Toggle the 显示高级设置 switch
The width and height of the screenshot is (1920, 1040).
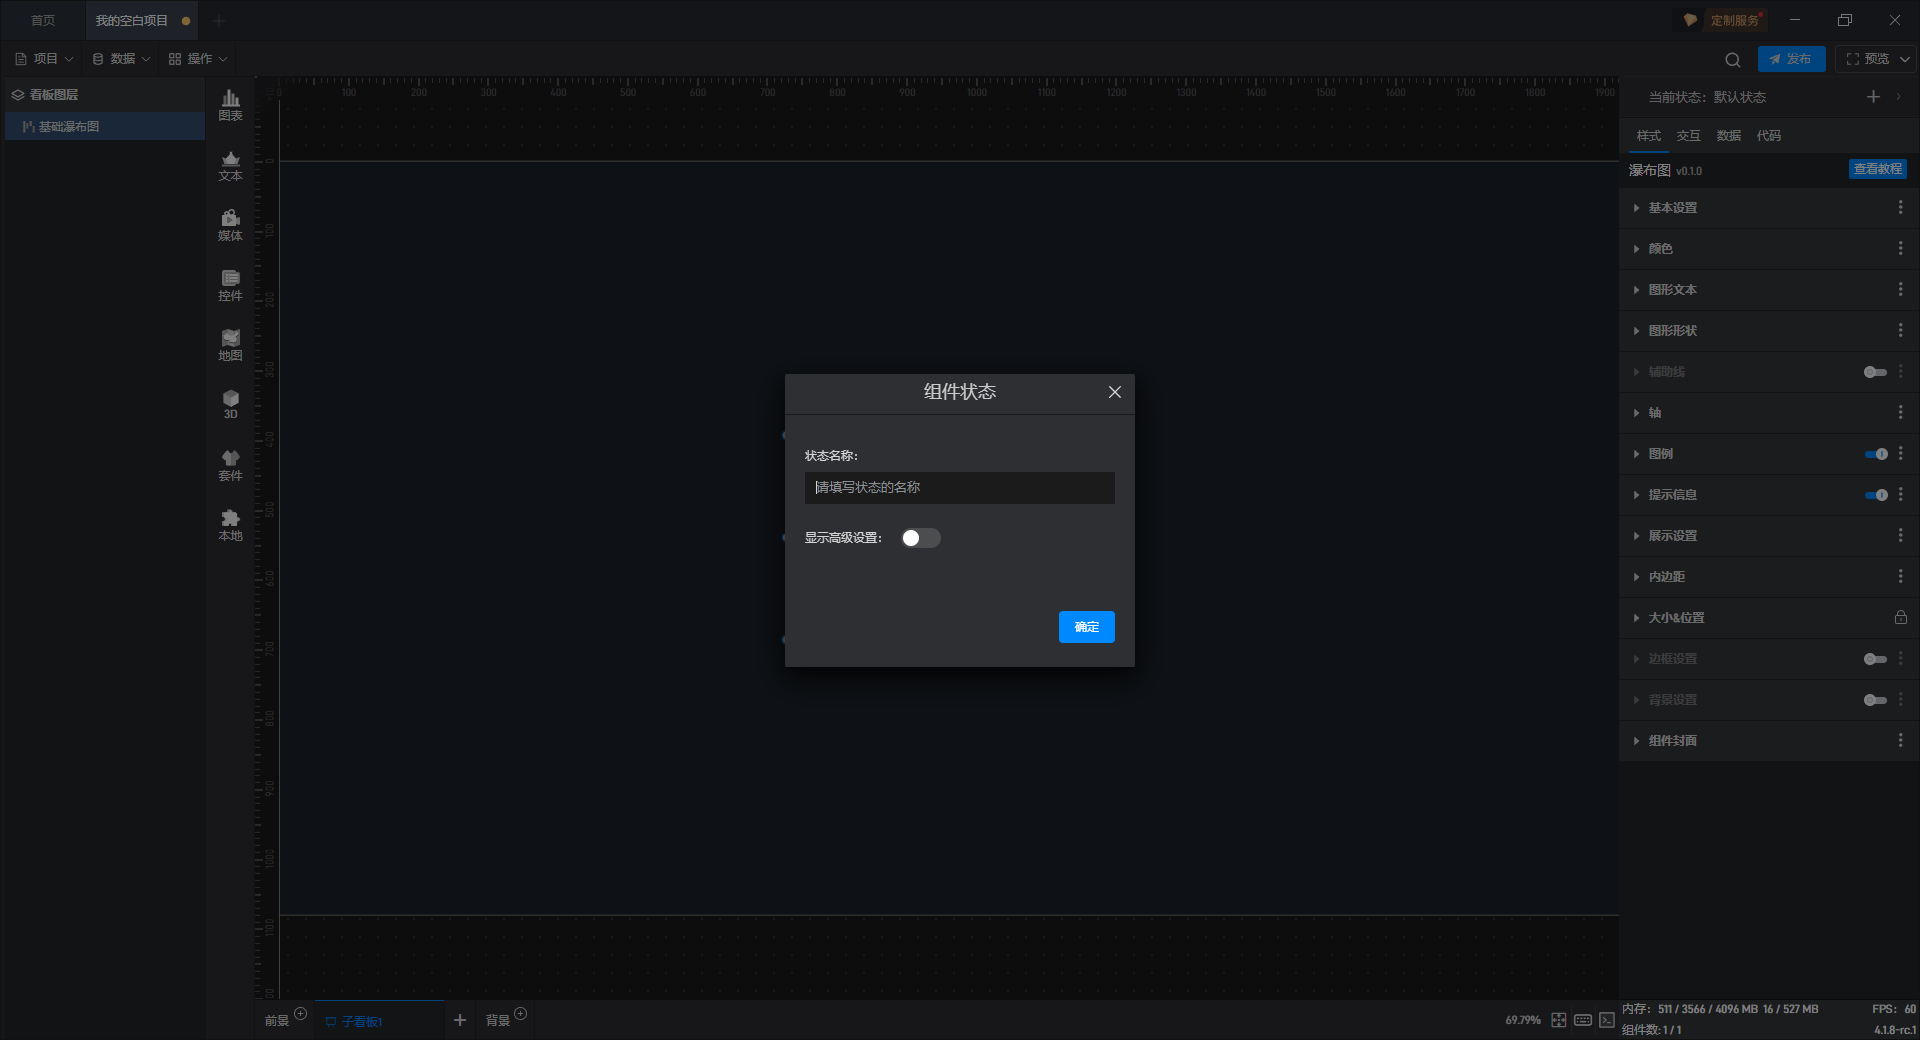(x=920, y=538)
